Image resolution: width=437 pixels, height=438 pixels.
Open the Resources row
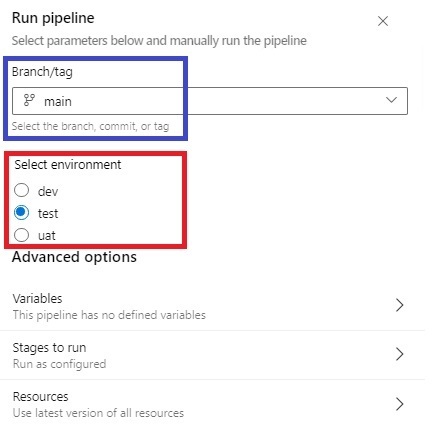(212, 404)
